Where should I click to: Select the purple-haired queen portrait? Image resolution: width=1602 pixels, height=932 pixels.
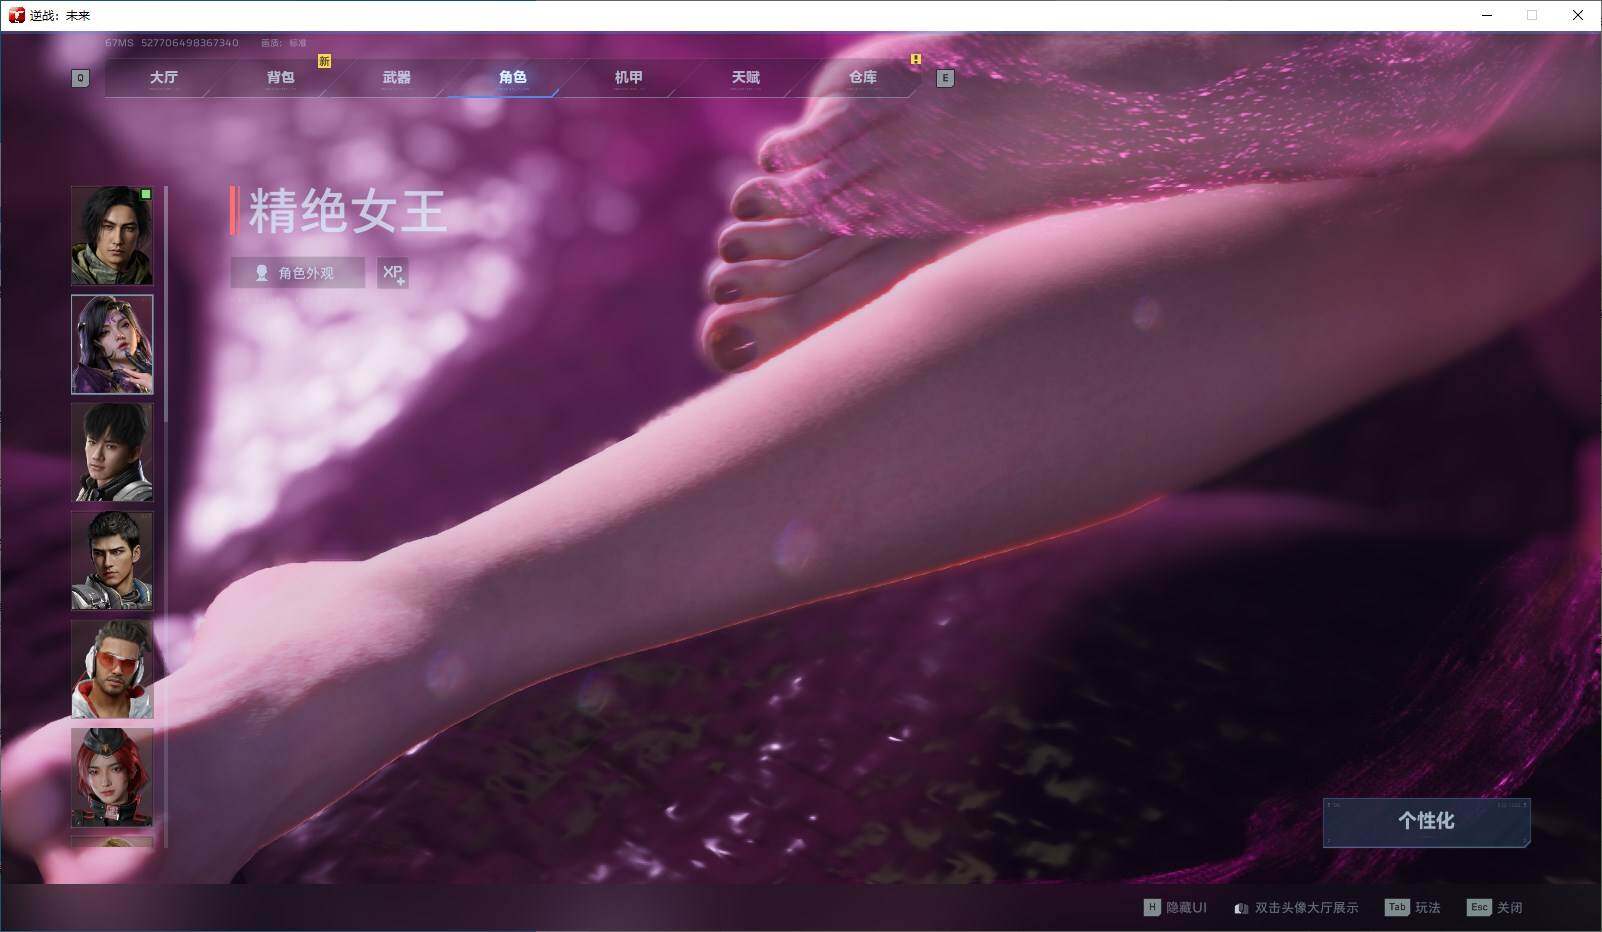click(112, 344)
